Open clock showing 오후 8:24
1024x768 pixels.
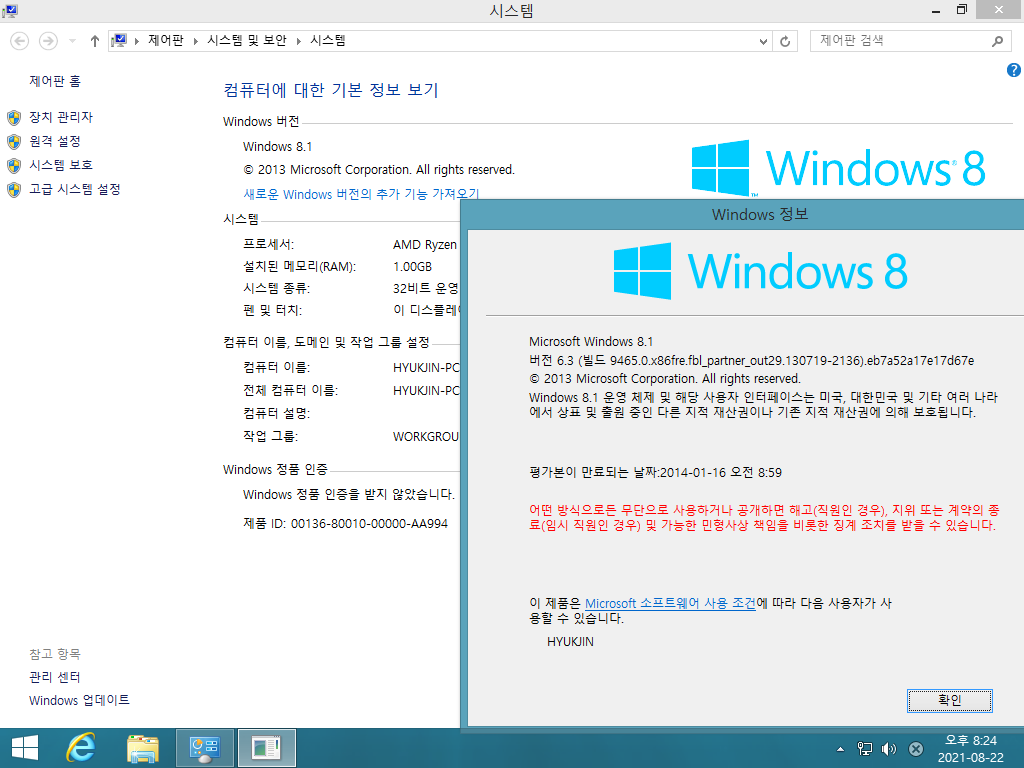970,749
